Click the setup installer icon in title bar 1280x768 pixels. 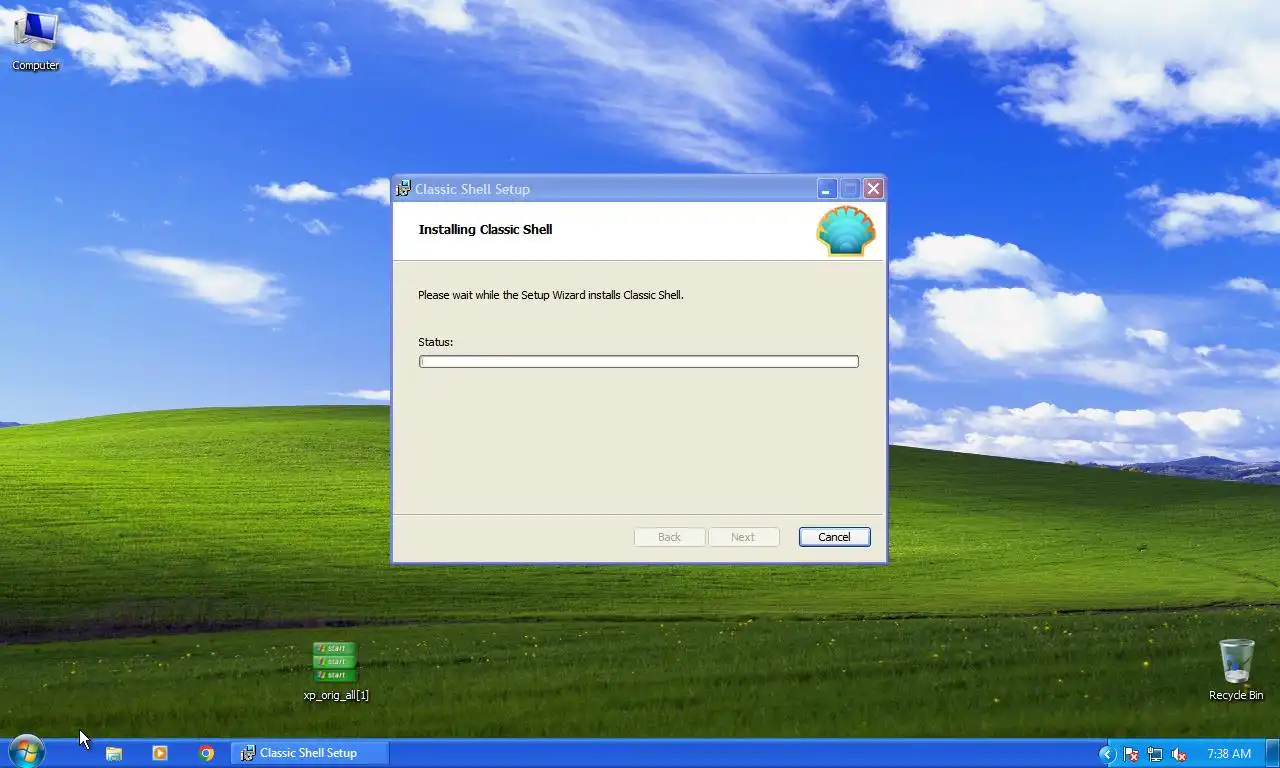(403, 189)
